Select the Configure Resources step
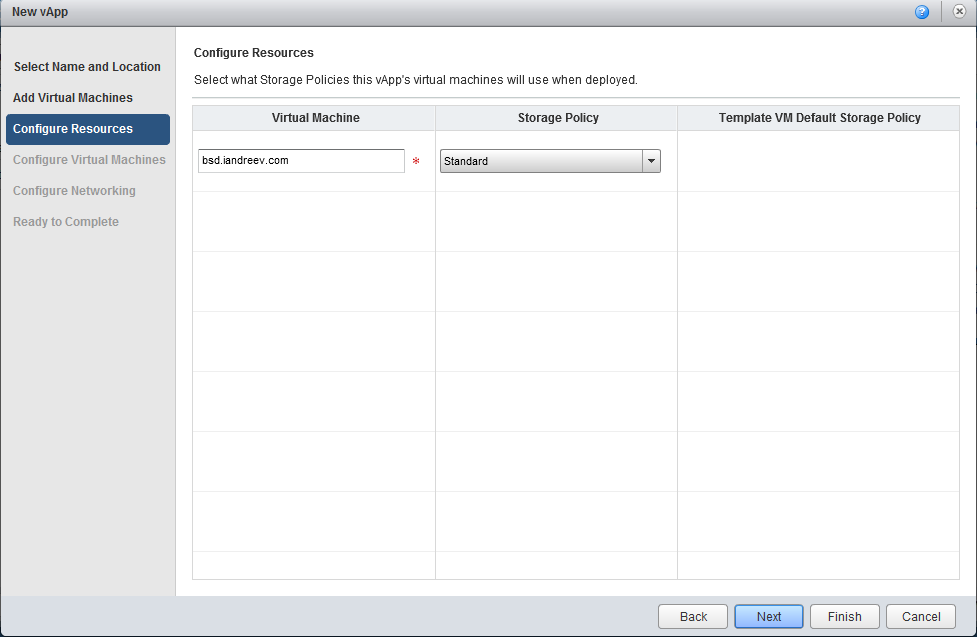Image resolution: width=977 pixels, height=637 pixels. pos(88,129)
